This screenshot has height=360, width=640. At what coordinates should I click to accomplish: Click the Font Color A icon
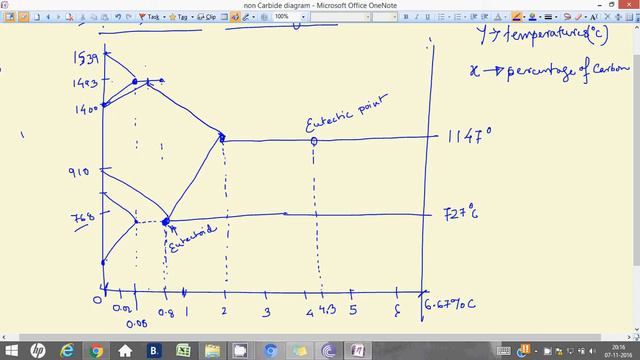[x=498, y=17]
